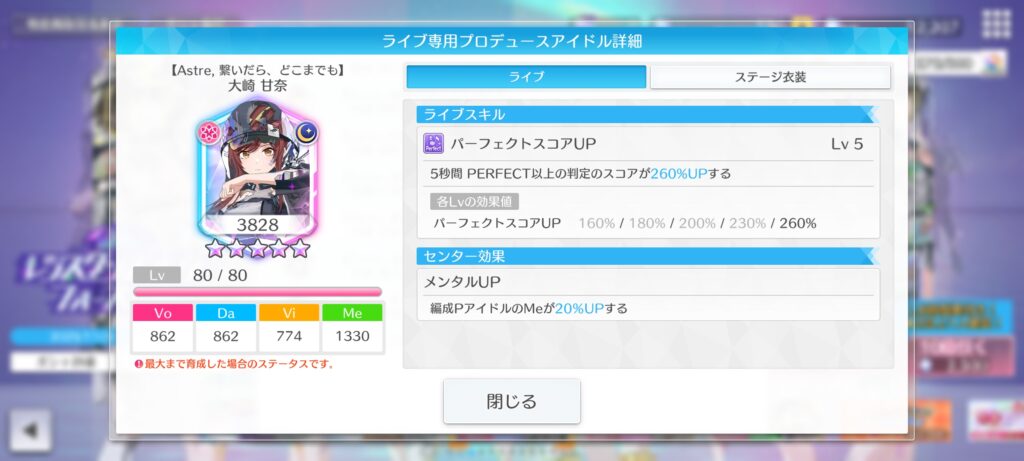
Task: Click the 各Lvの効果値 label
Action: coord(474,201)
